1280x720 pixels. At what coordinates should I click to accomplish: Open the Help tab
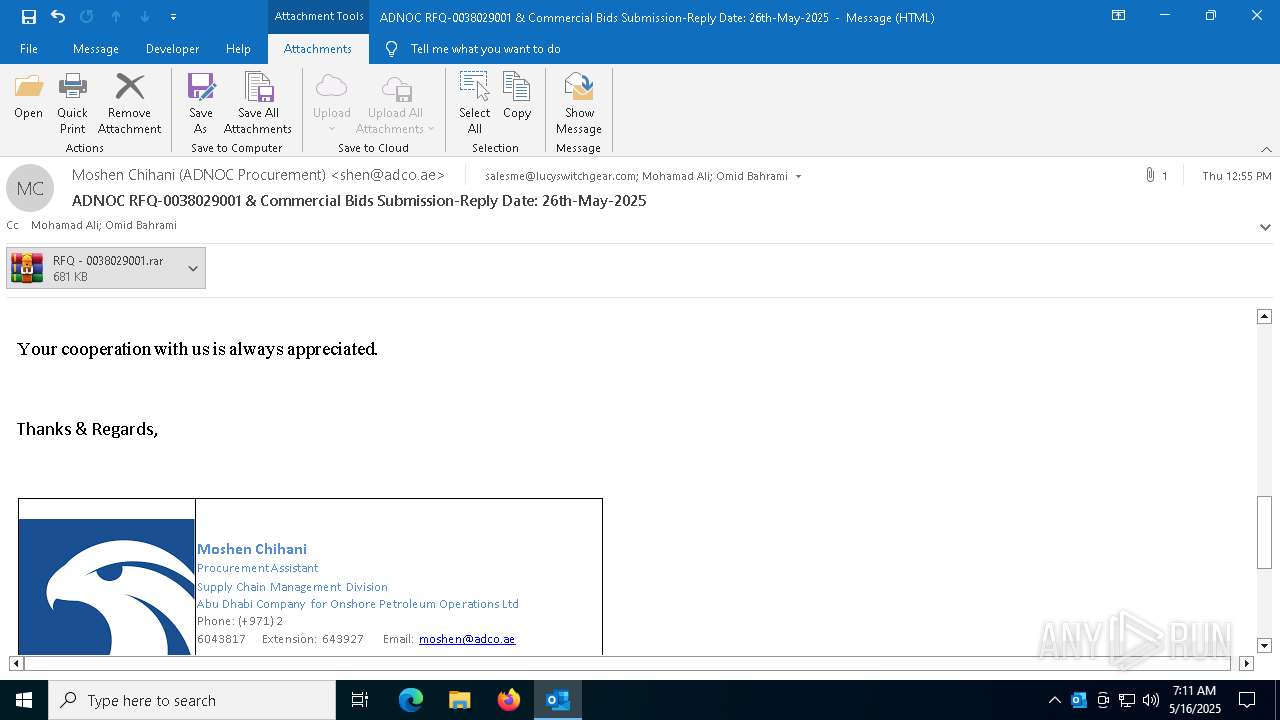pyautogui.click(x=238, y=49)
